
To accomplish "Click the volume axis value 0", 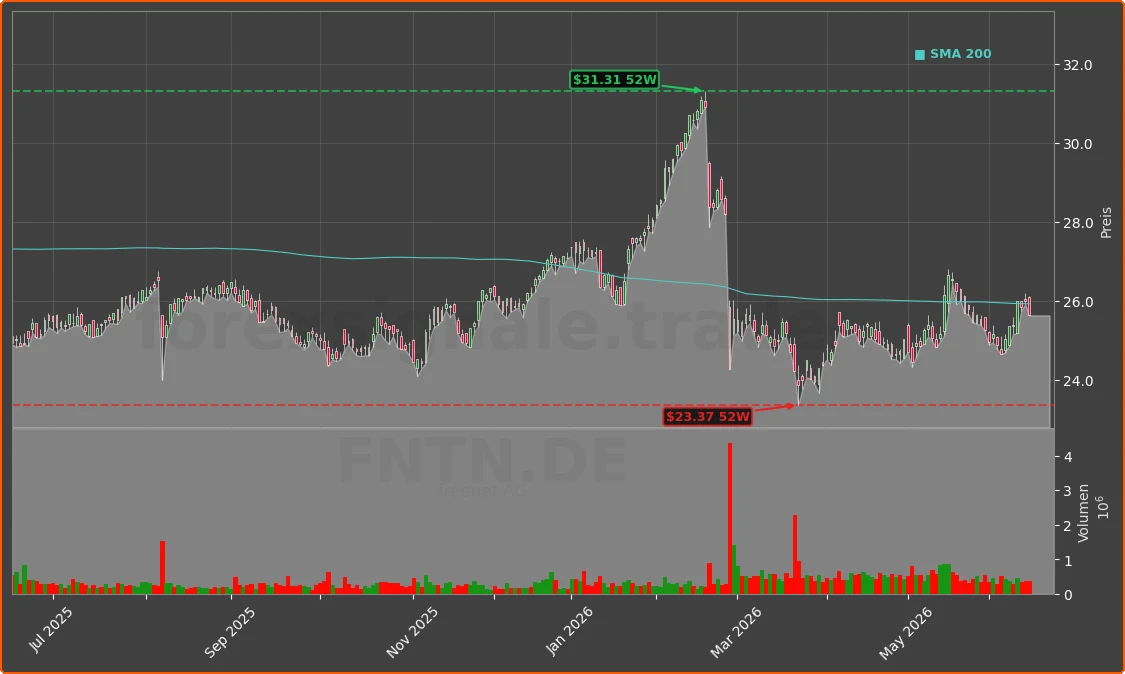I will (1068, 595).
